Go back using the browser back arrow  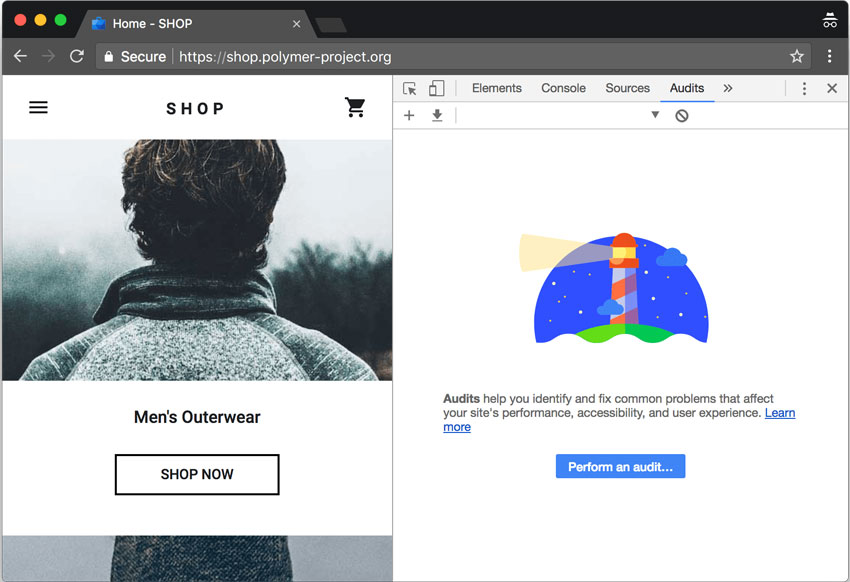point(20,57)
